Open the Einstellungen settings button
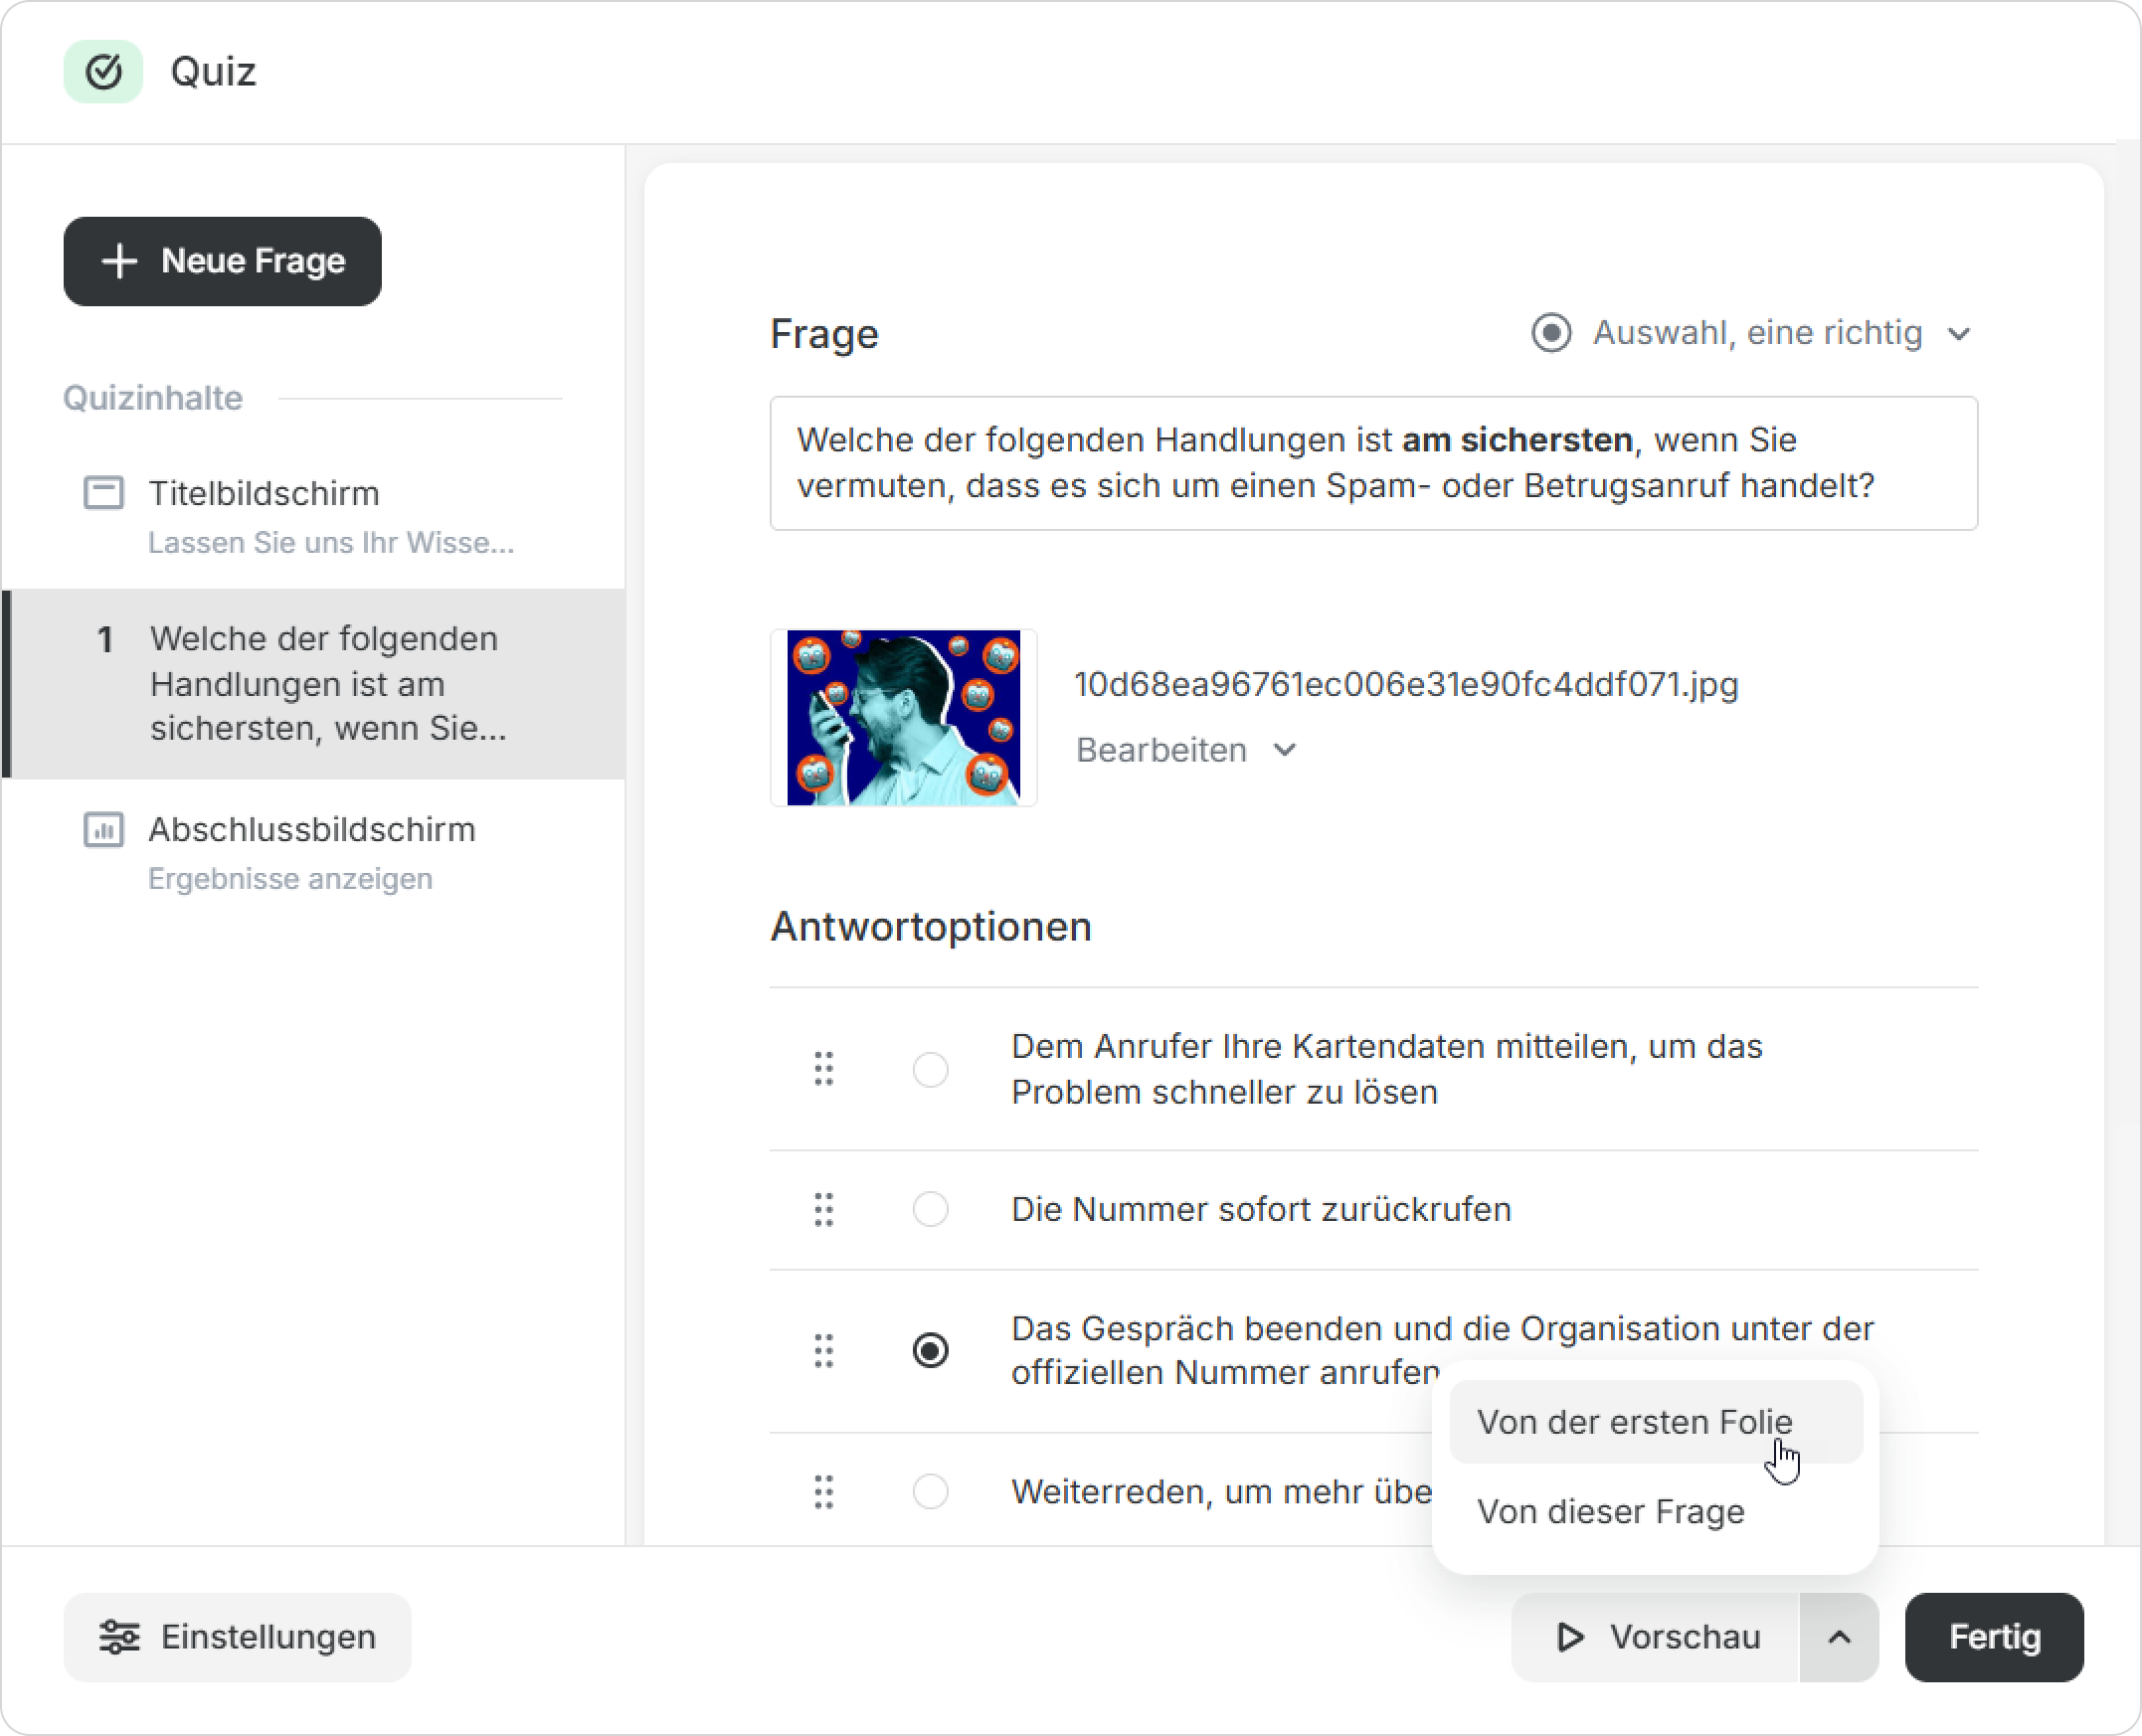The height and width of the screenshot is (1736, 2142). click(x=237, y=1637)
